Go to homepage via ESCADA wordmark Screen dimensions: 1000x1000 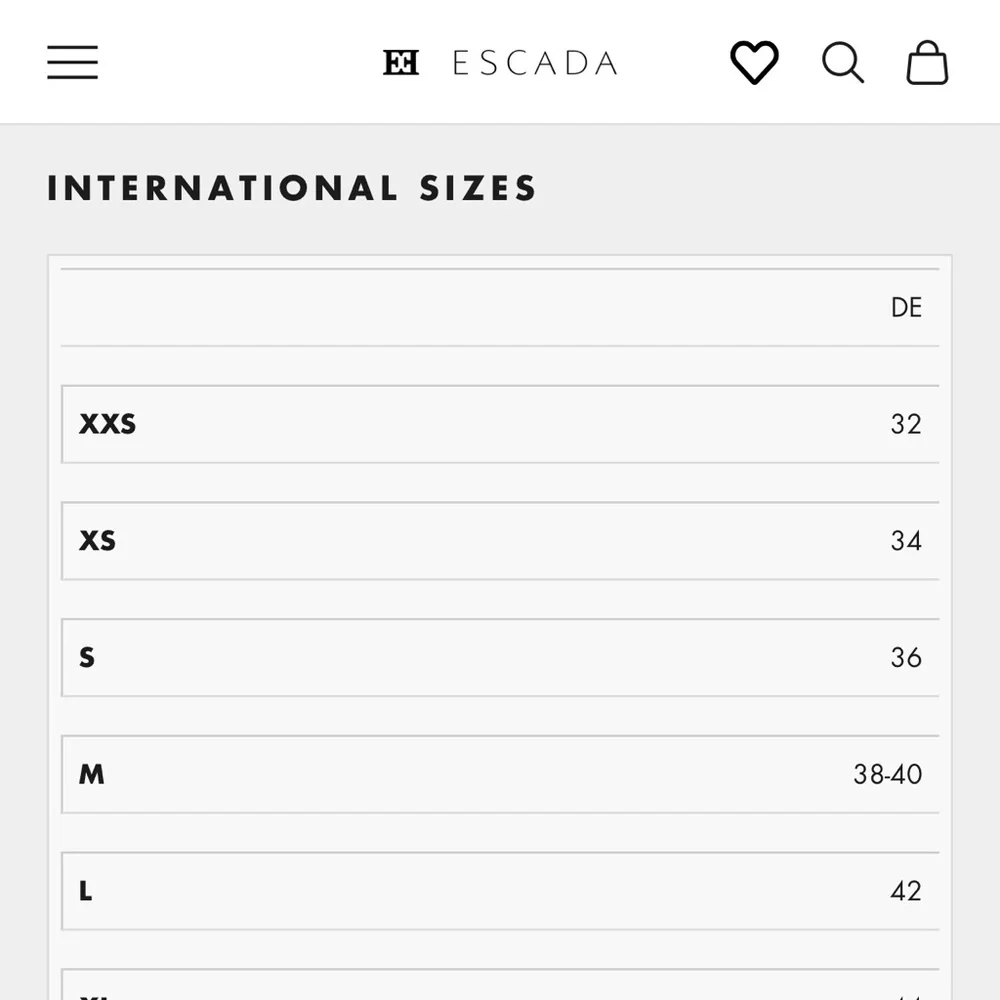(x=535, y=63)
